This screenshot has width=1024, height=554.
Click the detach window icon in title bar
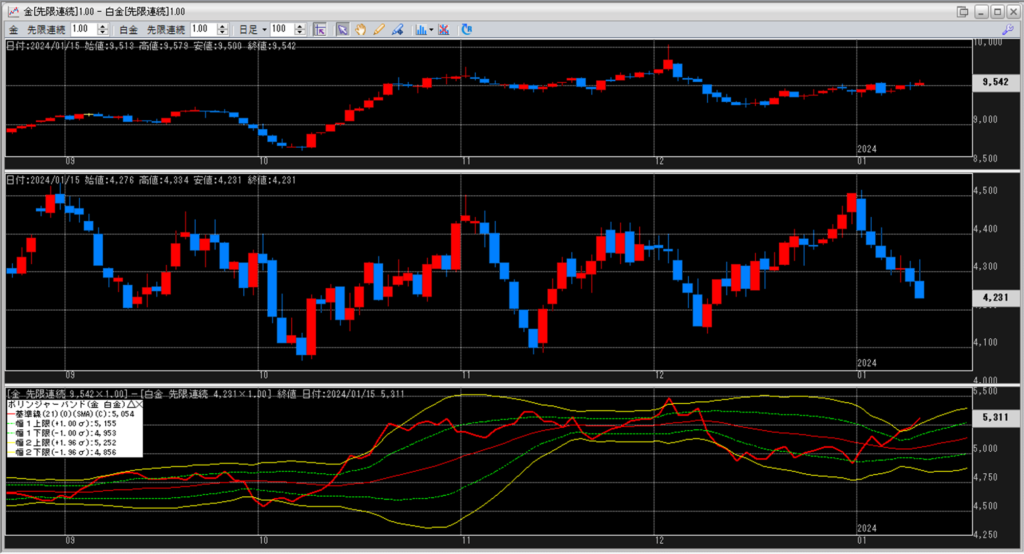(x=962, y=10)
